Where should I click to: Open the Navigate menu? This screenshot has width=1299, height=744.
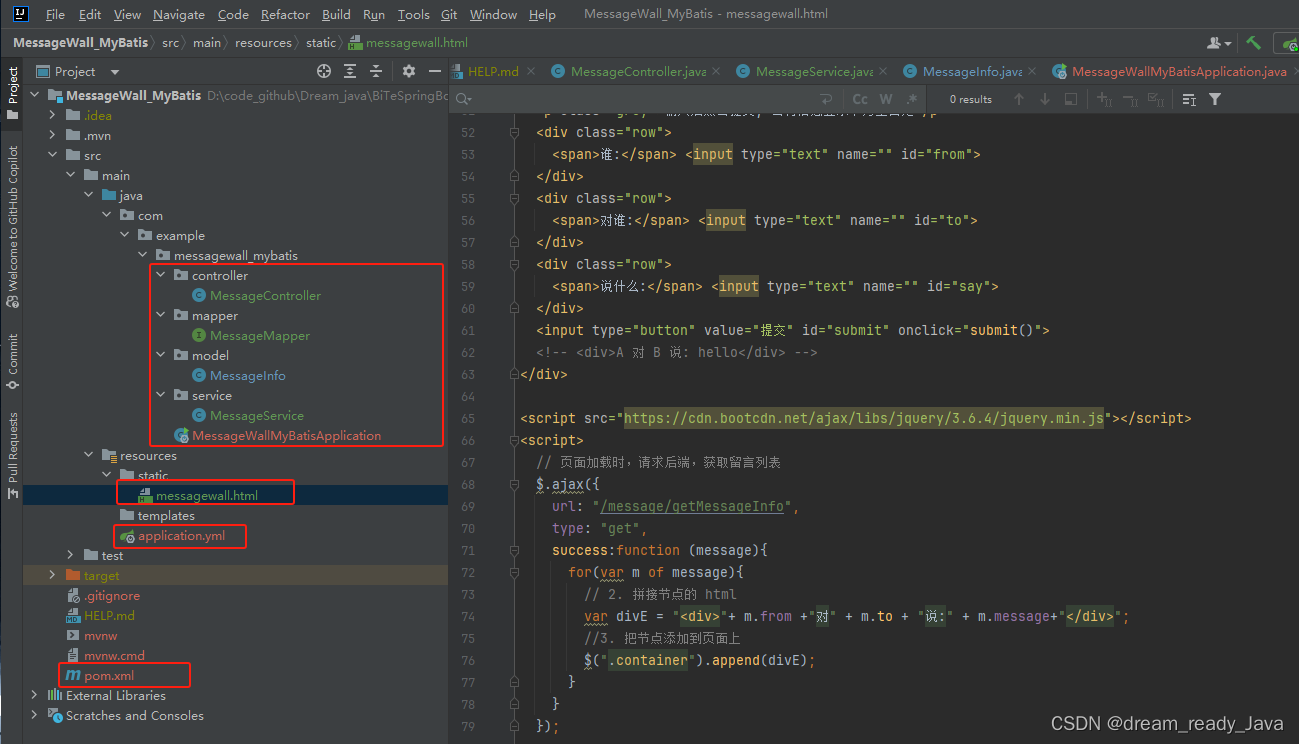tap(179, 14)
